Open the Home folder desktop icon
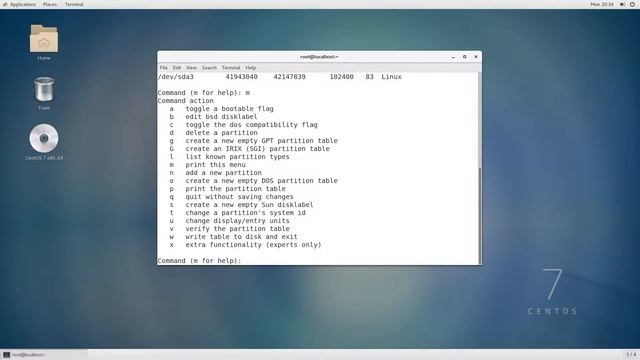 pos(44,42)
